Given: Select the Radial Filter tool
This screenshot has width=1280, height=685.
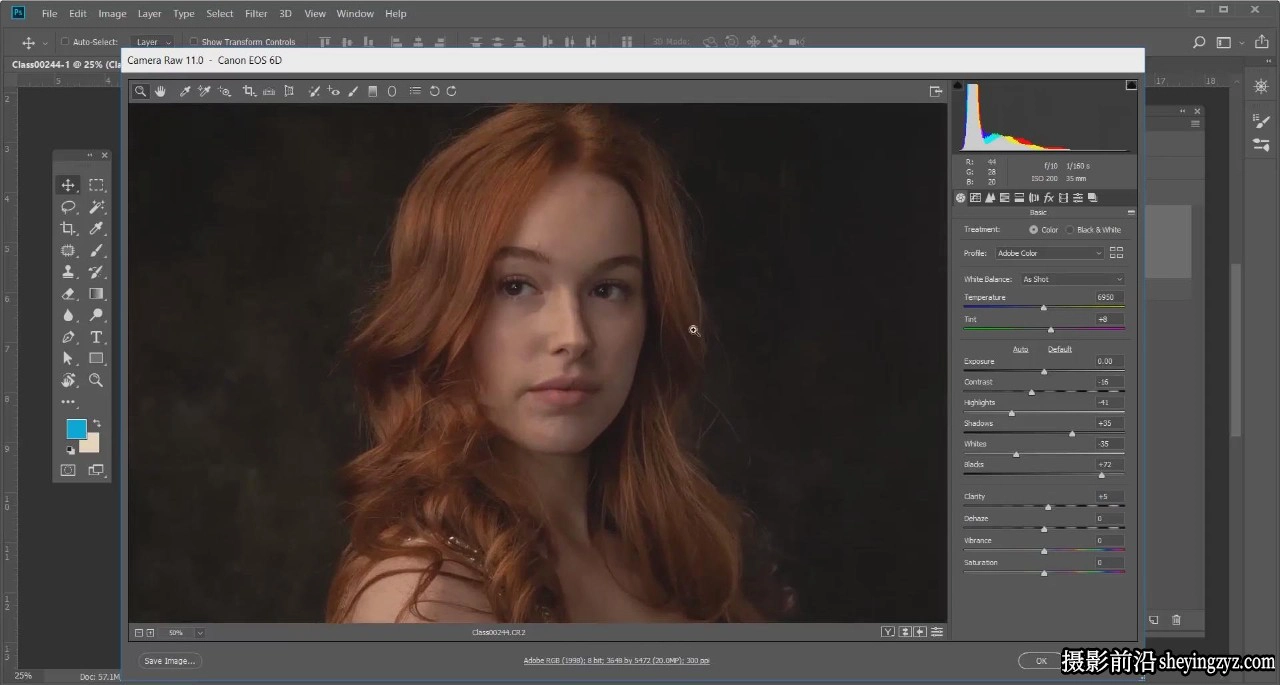Looking at the screenshot, I should pos(391,91).
